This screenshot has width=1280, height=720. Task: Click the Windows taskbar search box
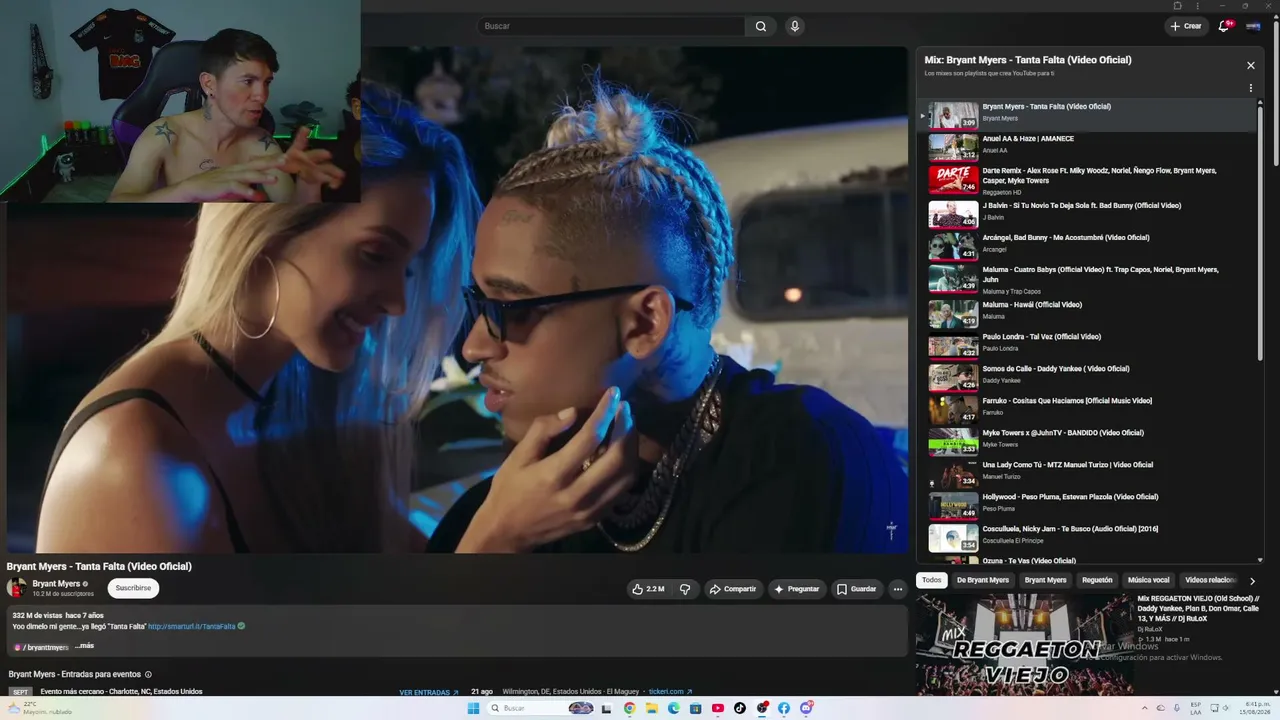click(x=540, y=708)
